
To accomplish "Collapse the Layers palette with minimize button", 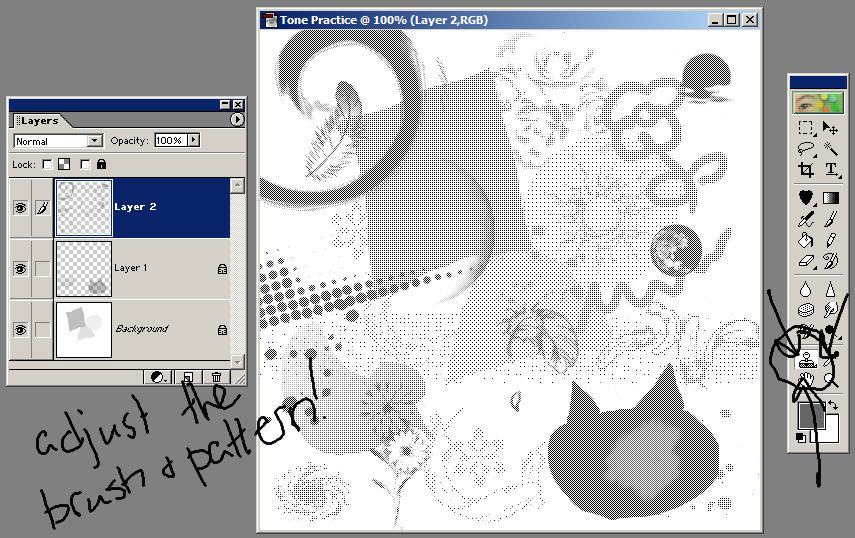I will [x=225, y=104].
